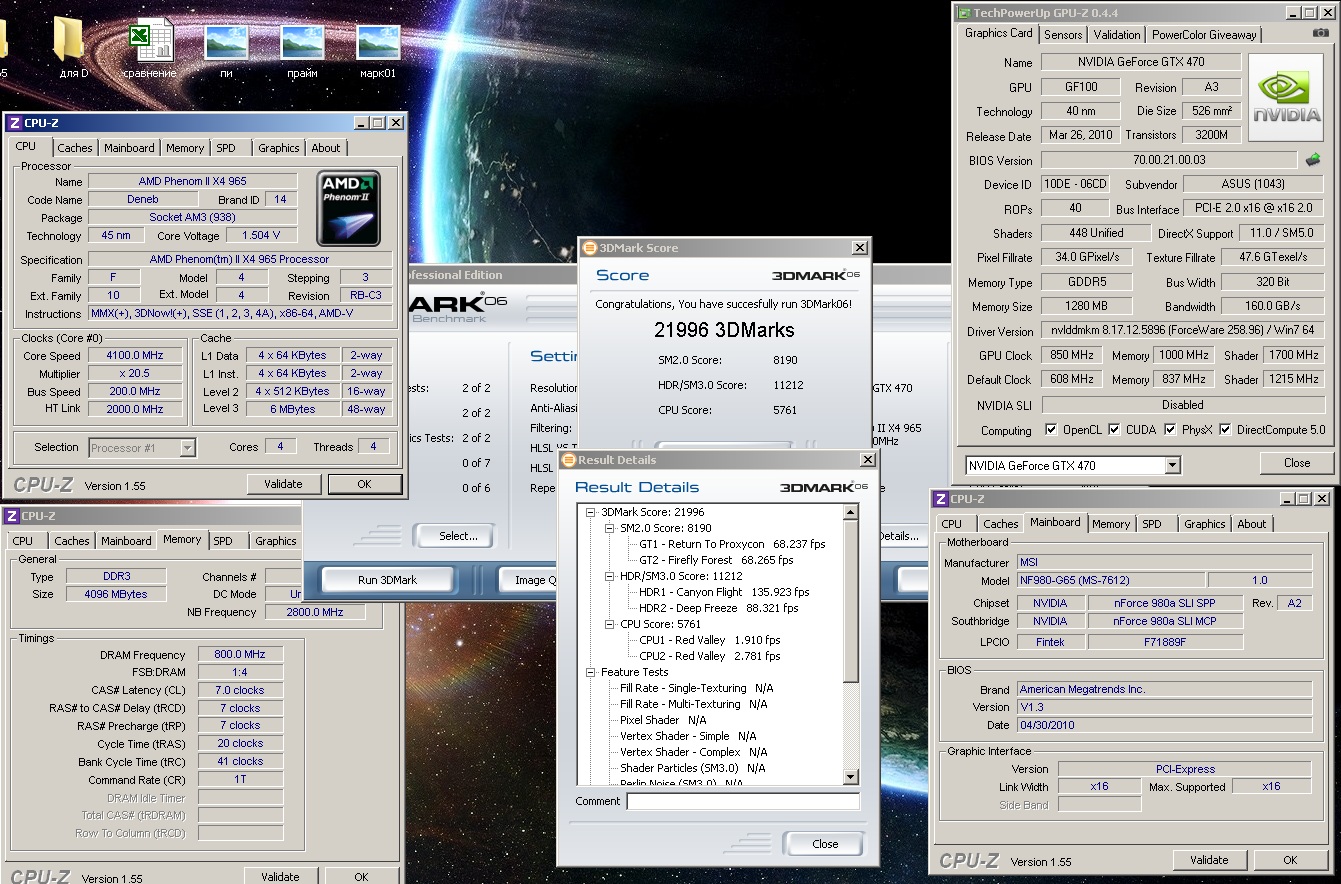Click the save BIOS chip icon in GPU-Z

click(x=1313, y=160)
